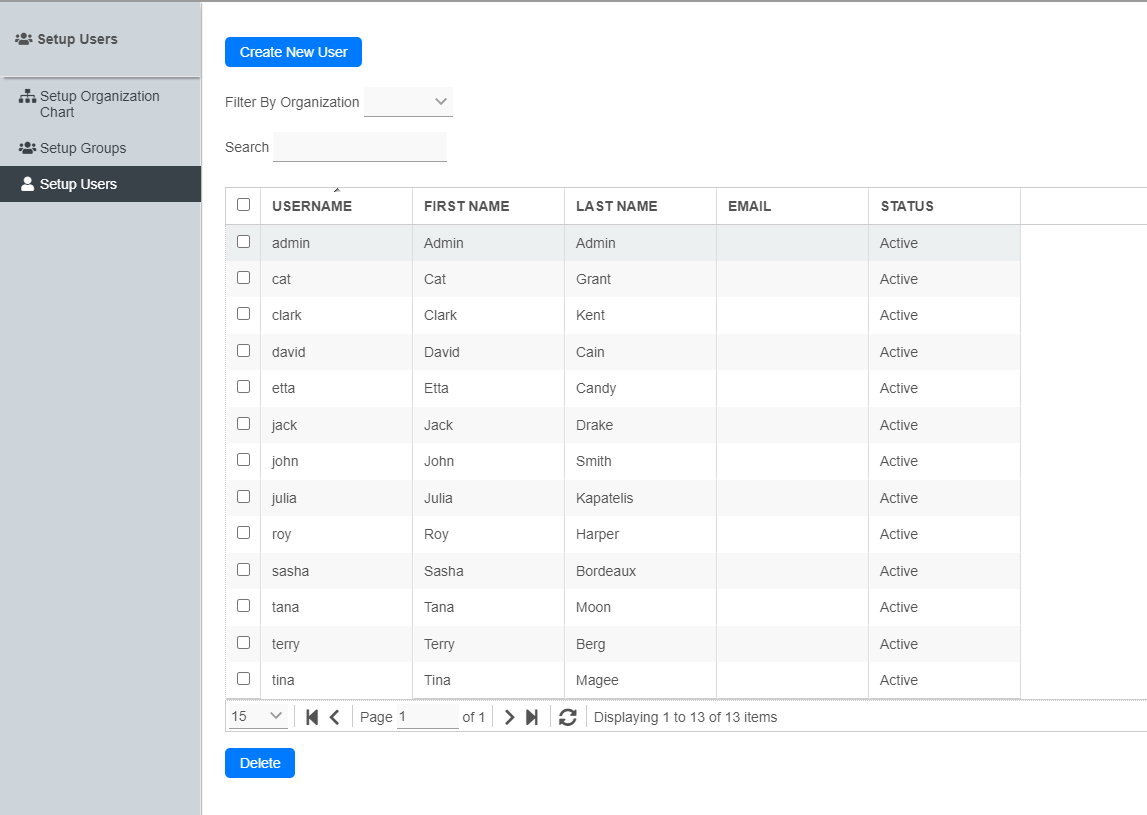Go to first page of user list
The height and width of the screenshot is (815, 1147).
coord(312,717)
